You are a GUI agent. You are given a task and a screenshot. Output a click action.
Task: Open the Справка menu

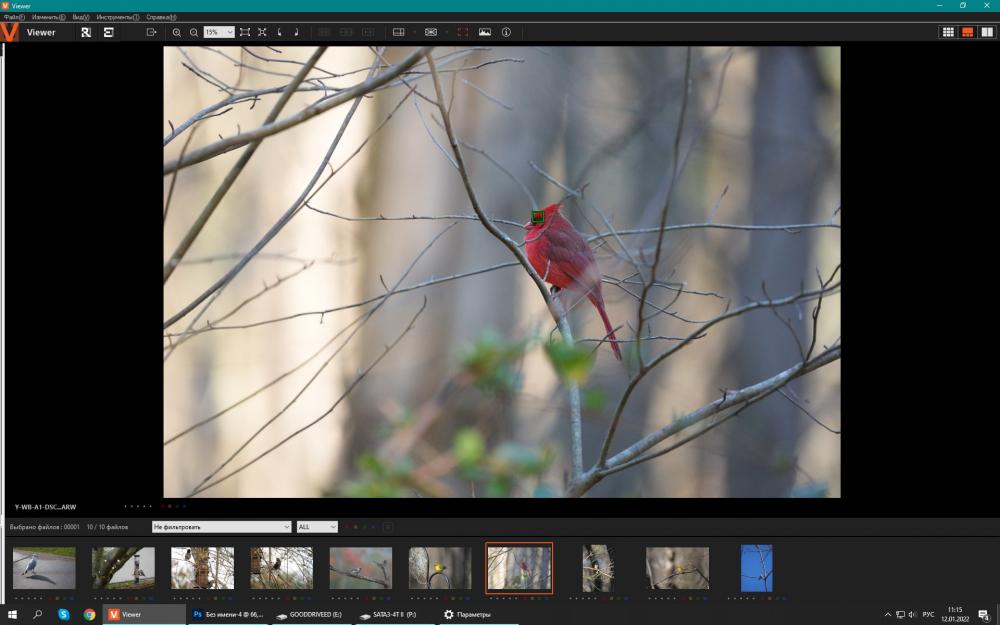(x=161, y=17)
